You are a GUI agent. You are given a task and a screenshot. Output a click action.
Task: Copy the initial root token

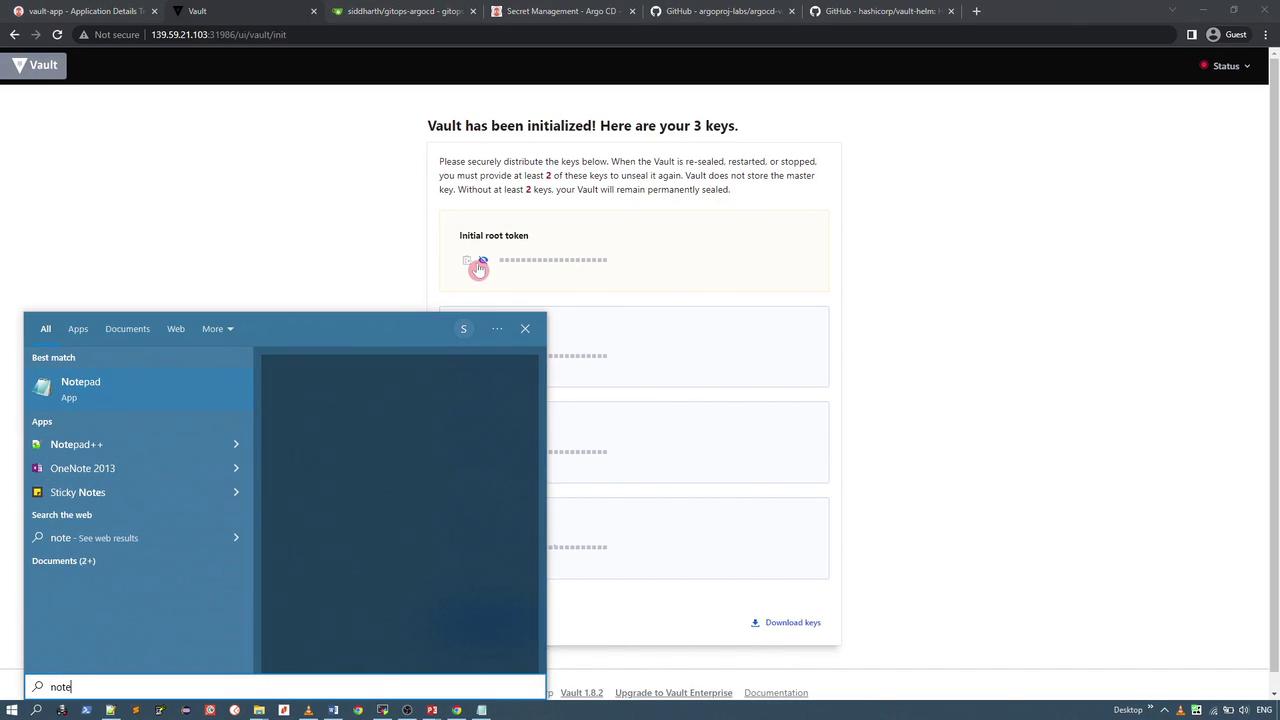point(467,261)
